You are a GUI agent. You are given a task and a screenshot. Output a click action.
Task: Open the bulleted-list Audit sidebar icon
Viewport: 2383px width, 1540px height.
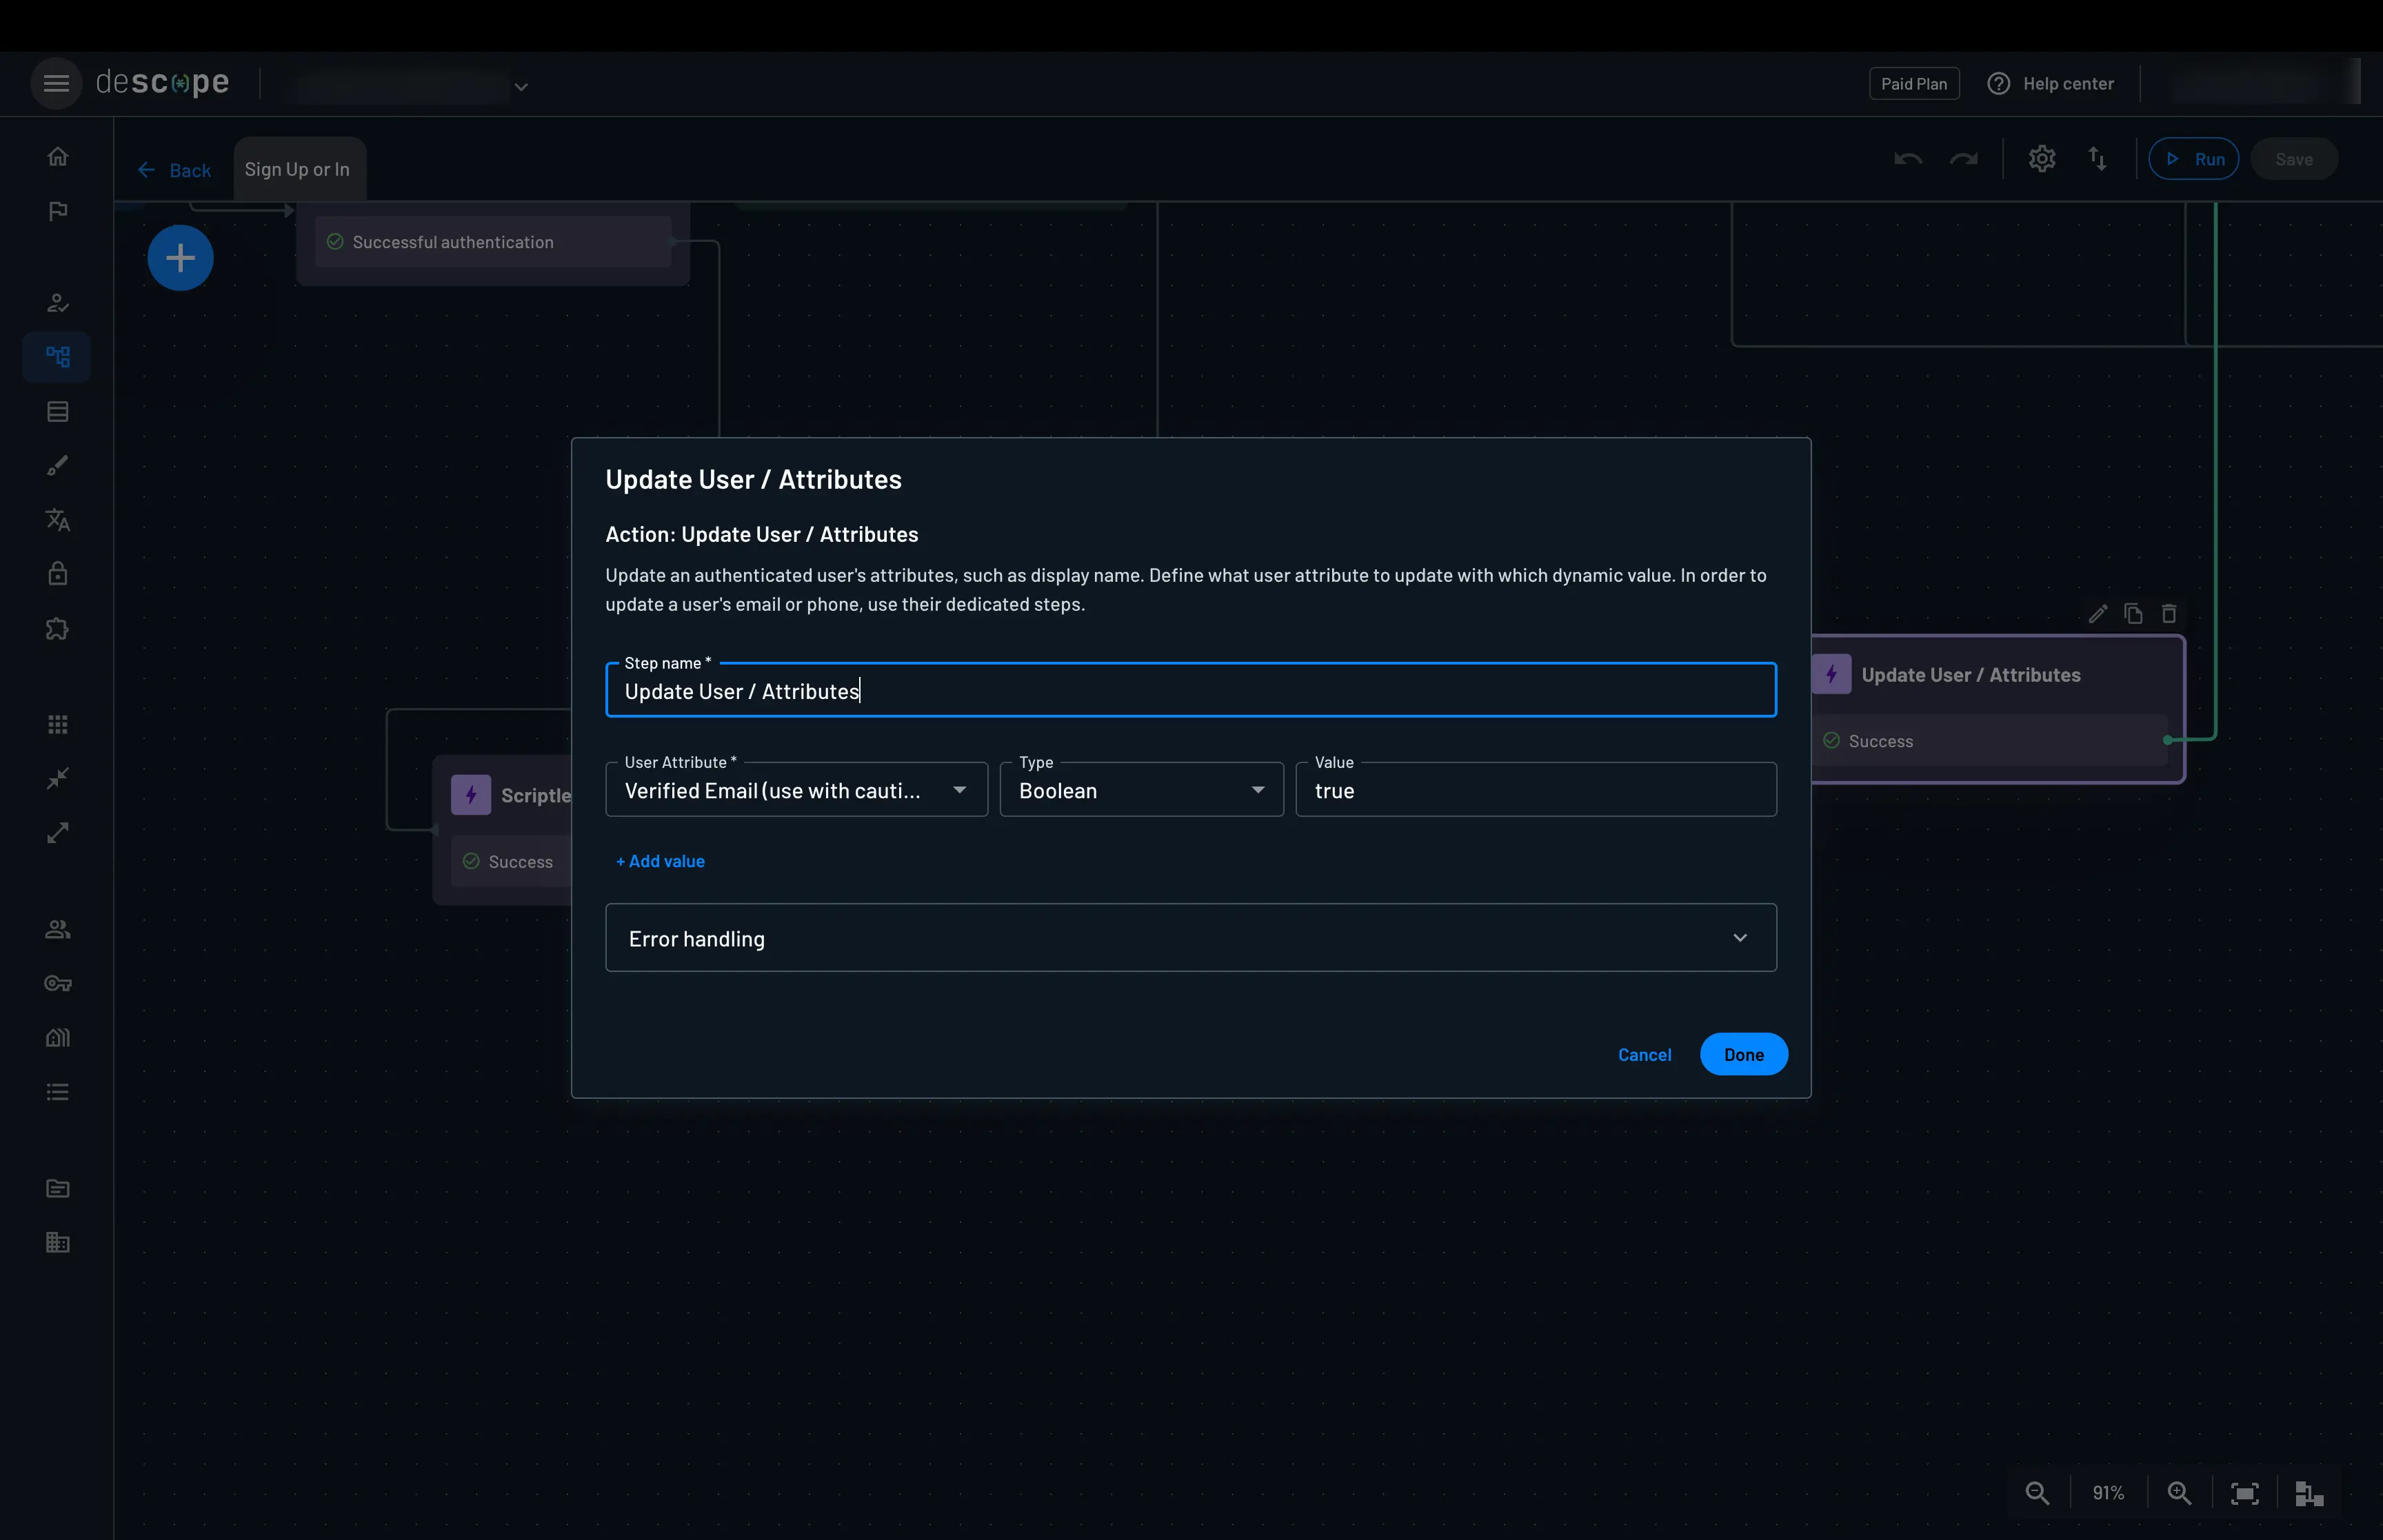[x=58, y=1092]
